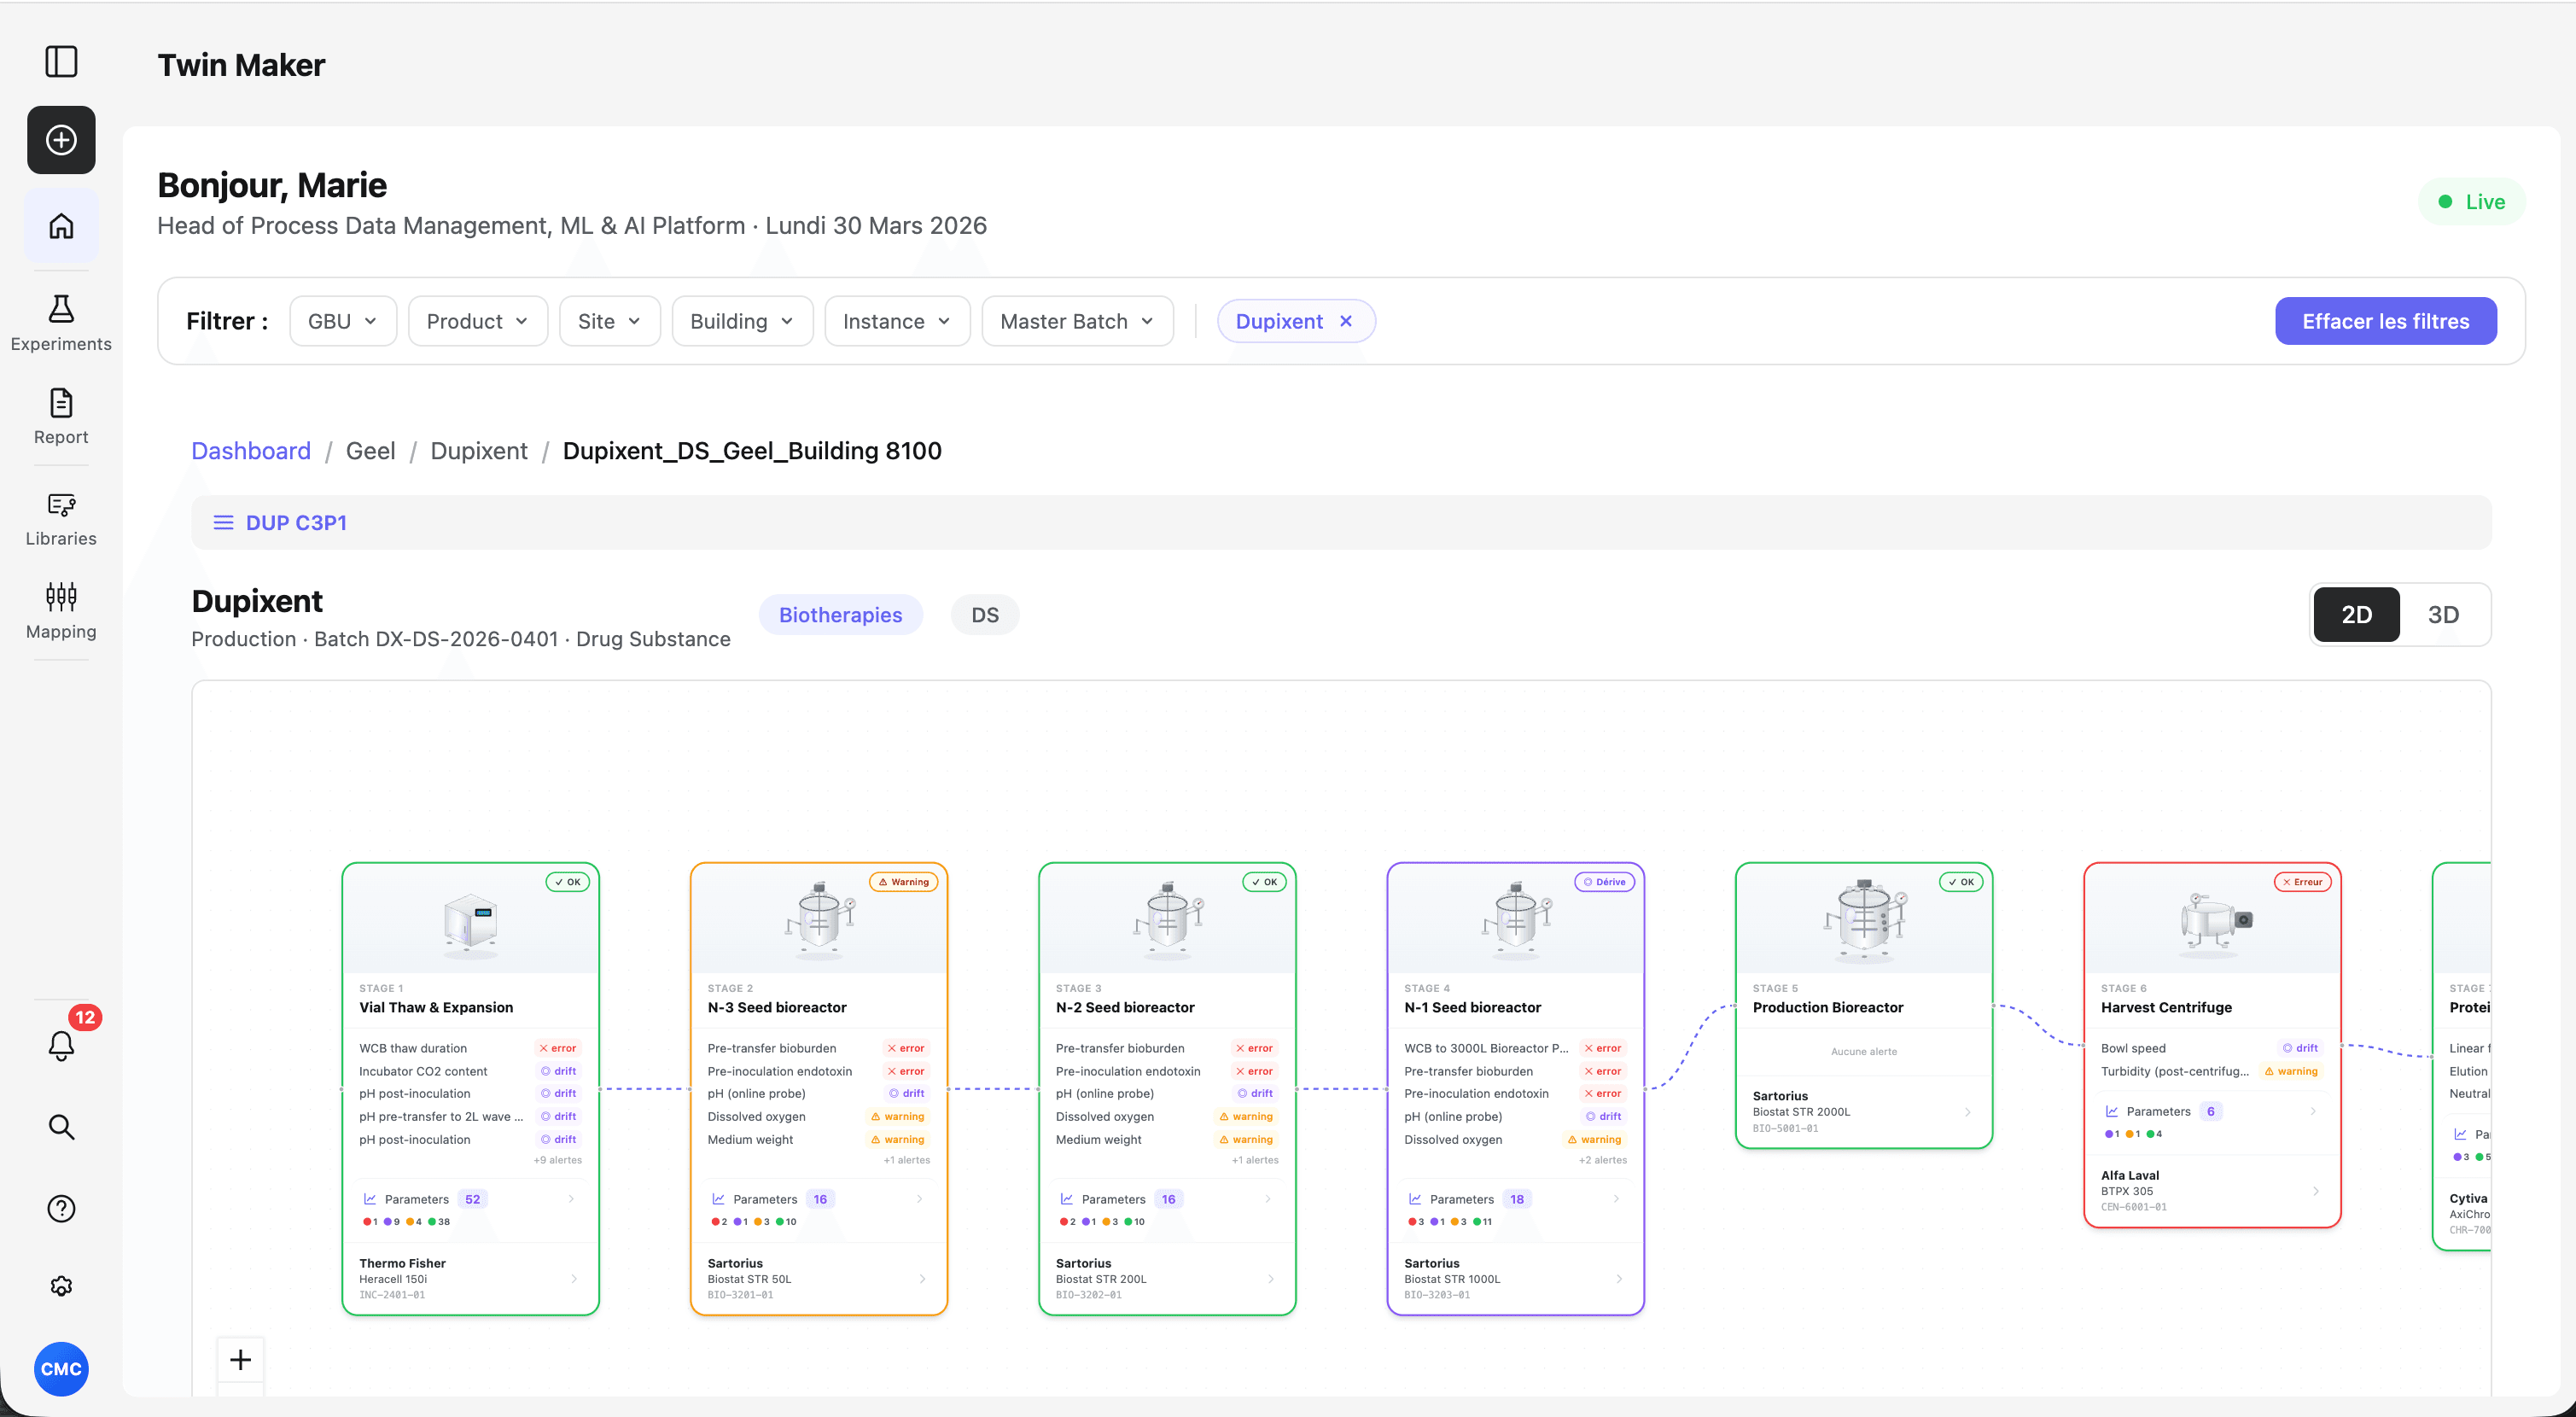
Task: Go to Dashboard breadcrumb link
Action: coord(251,451)
